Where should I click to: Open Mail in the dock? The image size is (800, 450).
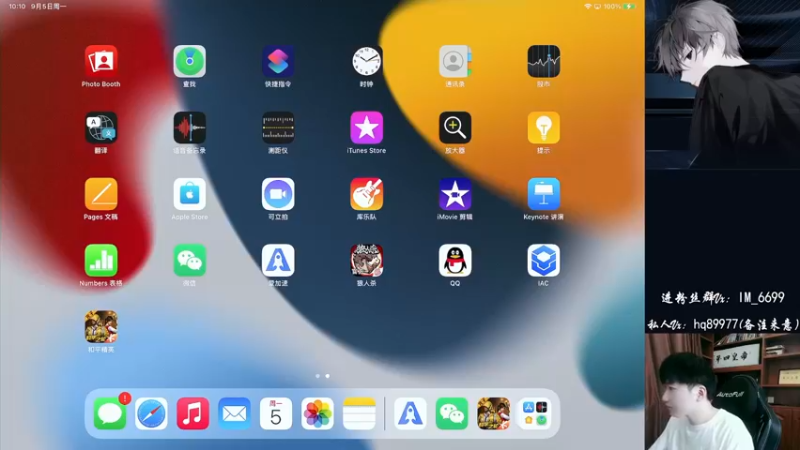pyautogui.click(x=235, y=413)
